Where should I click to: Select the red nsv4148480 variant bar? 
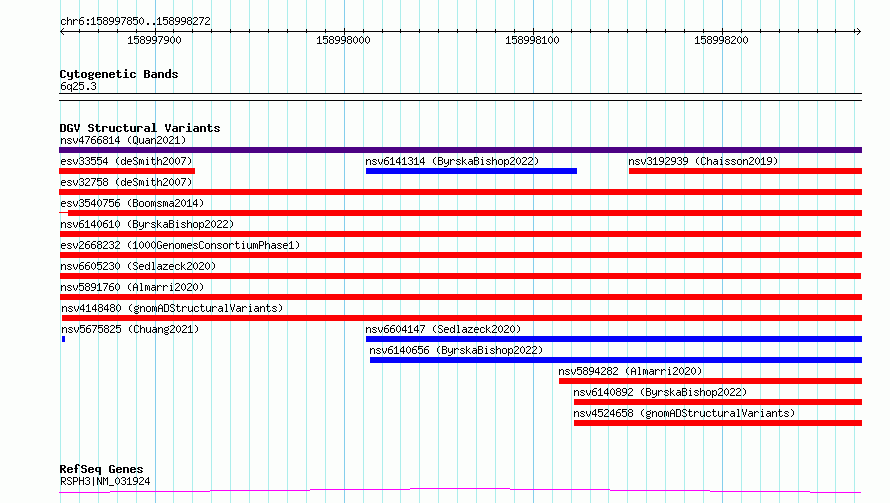pos(461,318)
